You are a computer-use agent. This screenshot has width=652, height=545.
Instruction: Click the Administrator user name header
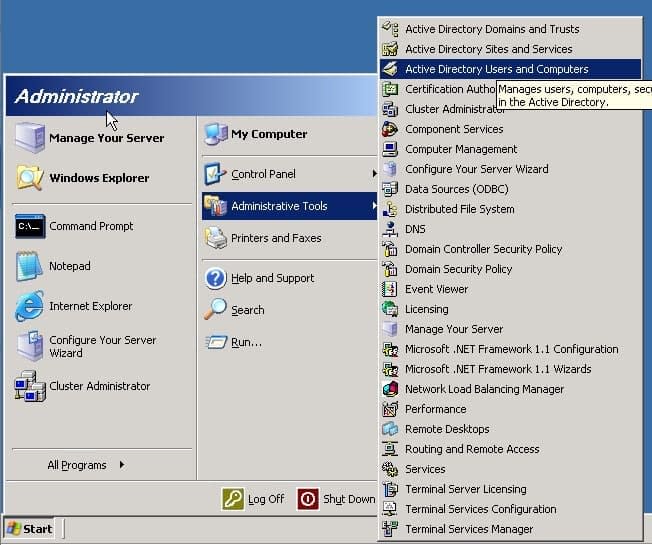pos(77,96)
